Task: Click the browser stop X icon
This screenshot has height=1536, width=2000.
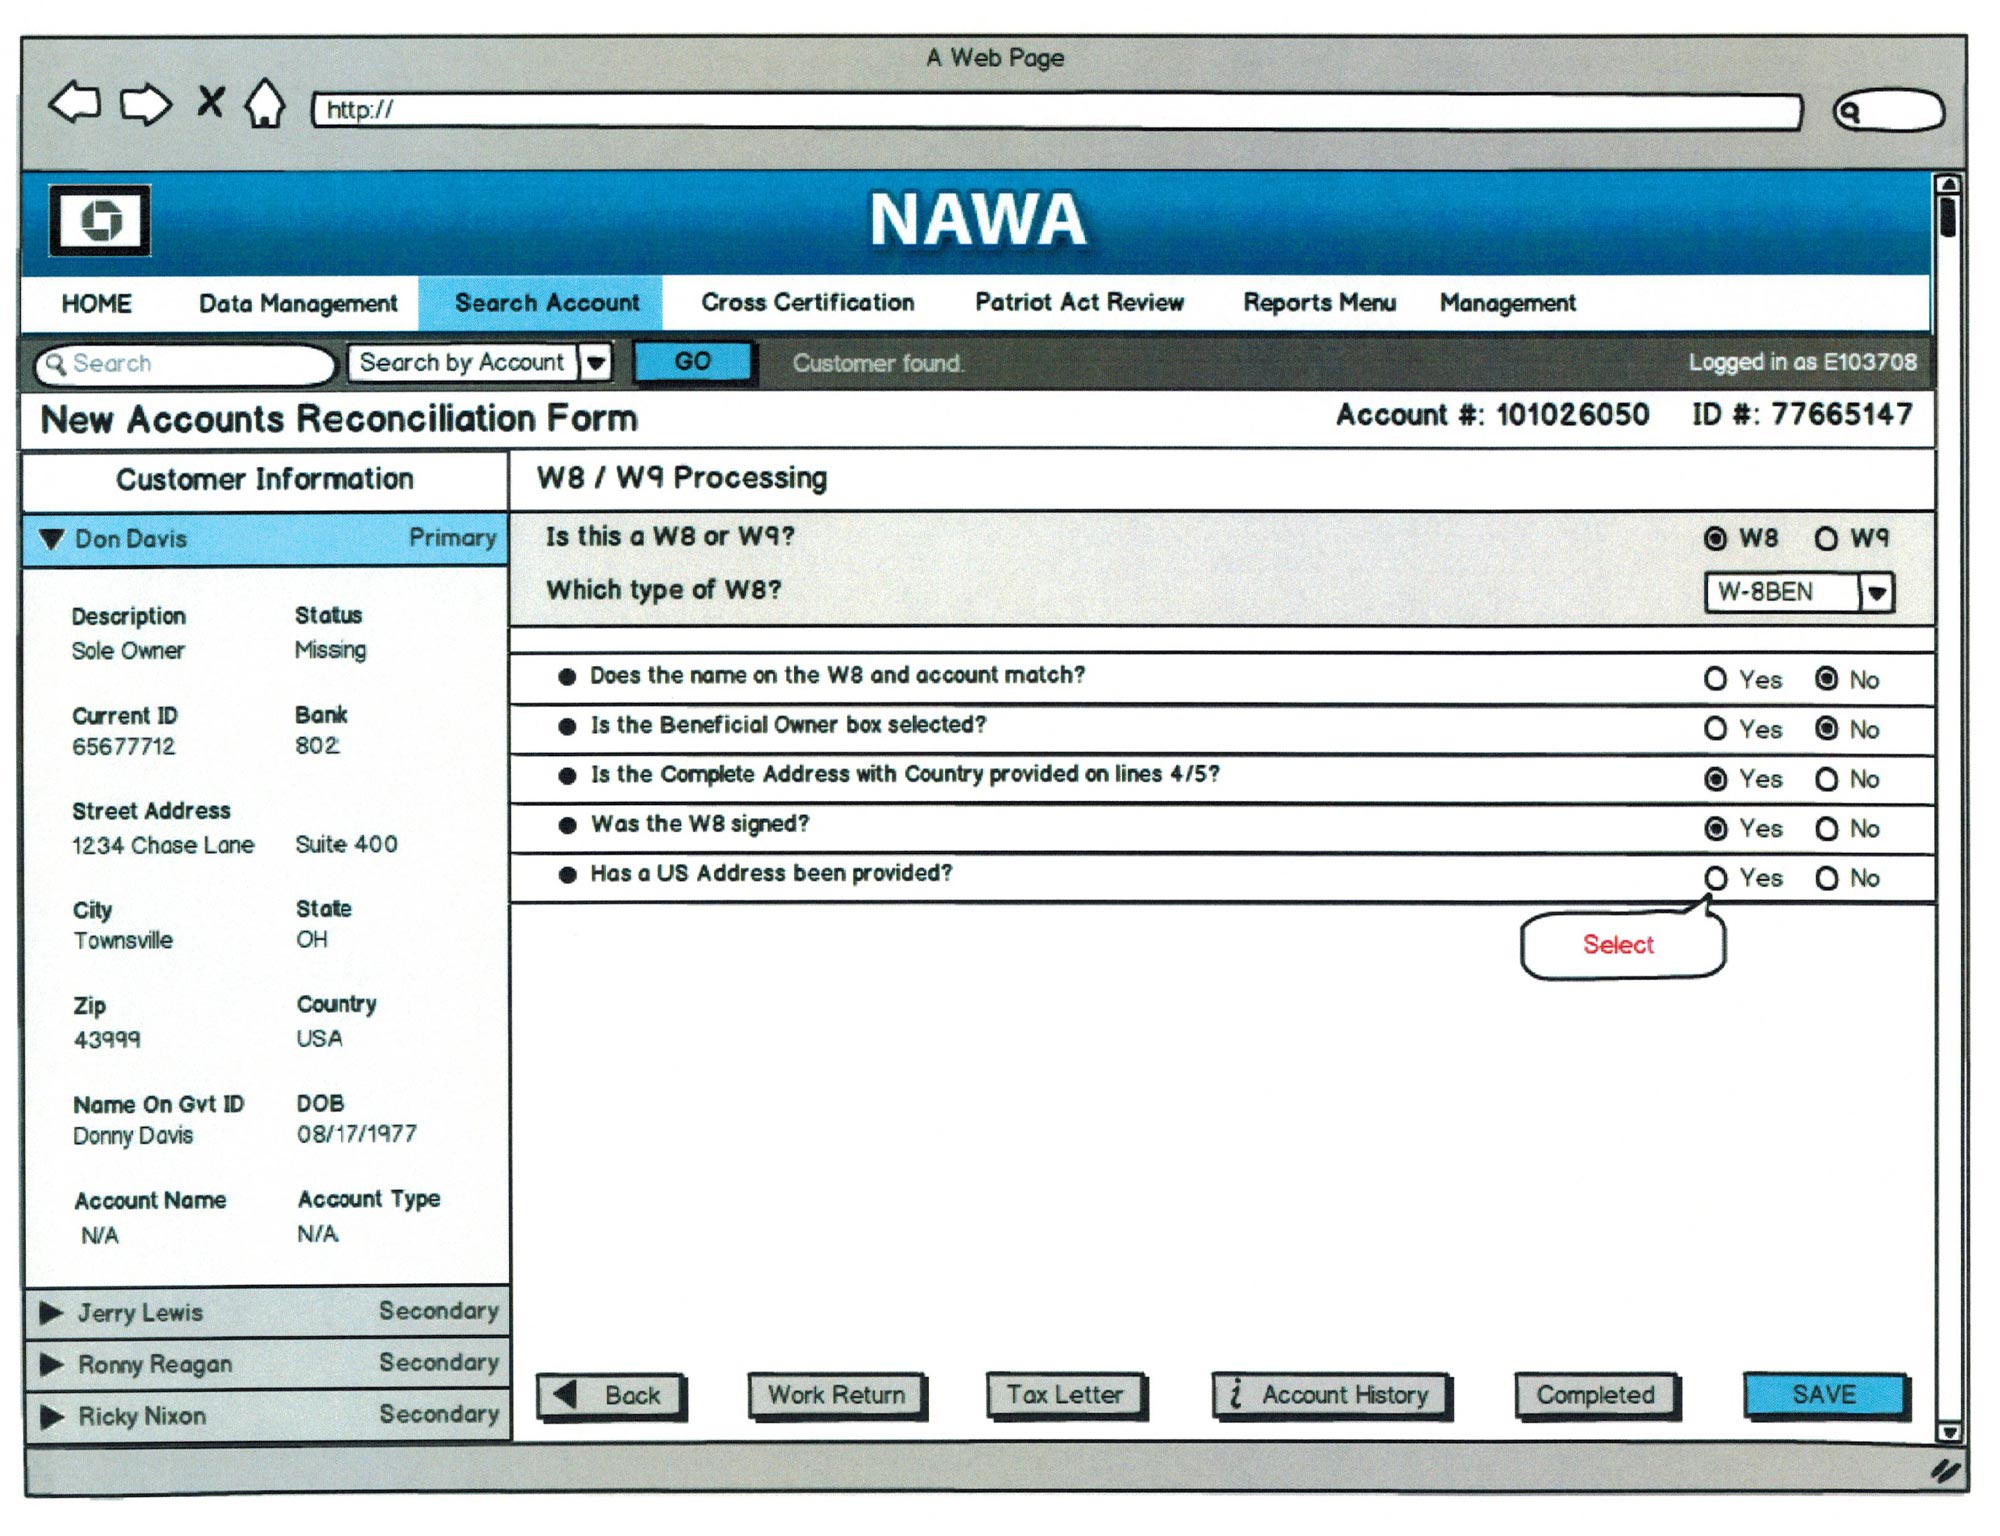Action: point(210,101)
